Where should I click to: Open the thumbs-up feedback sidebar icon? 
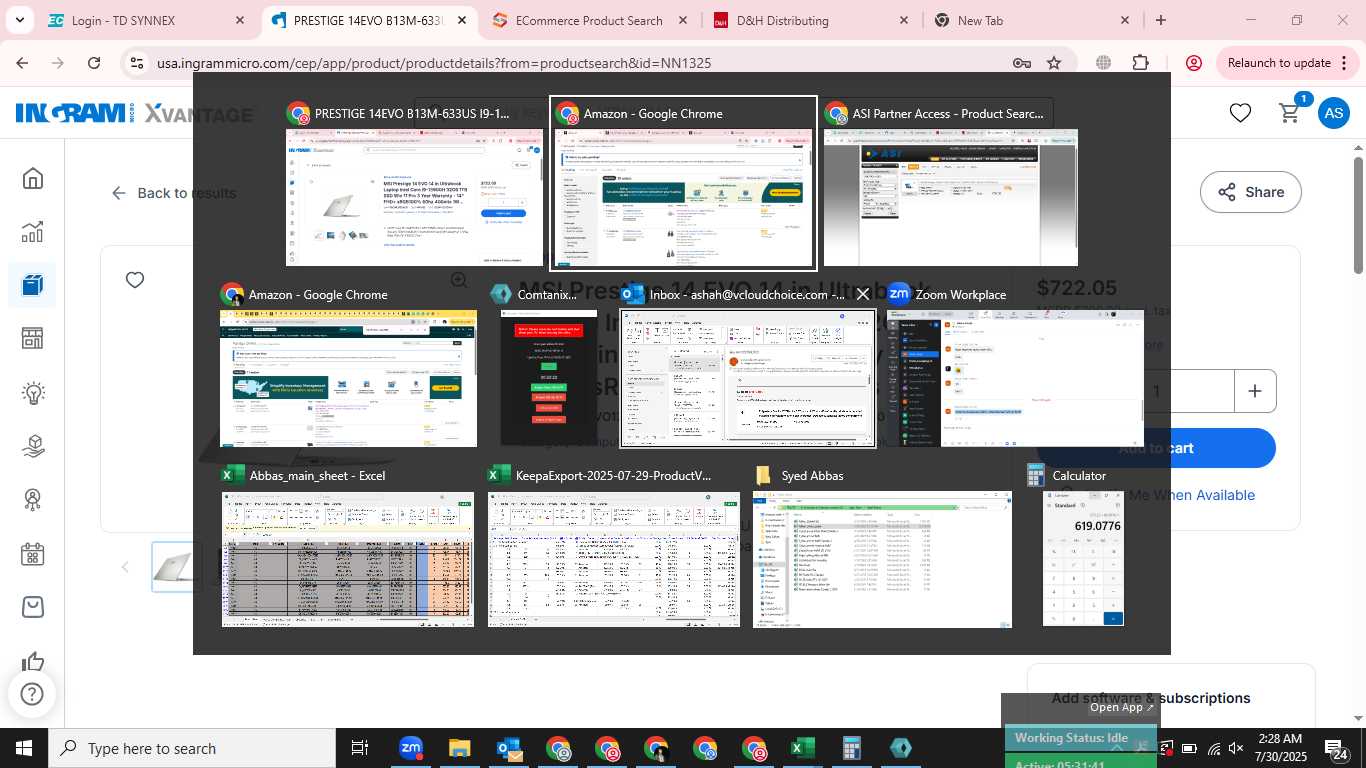click(x=33, y=661)
